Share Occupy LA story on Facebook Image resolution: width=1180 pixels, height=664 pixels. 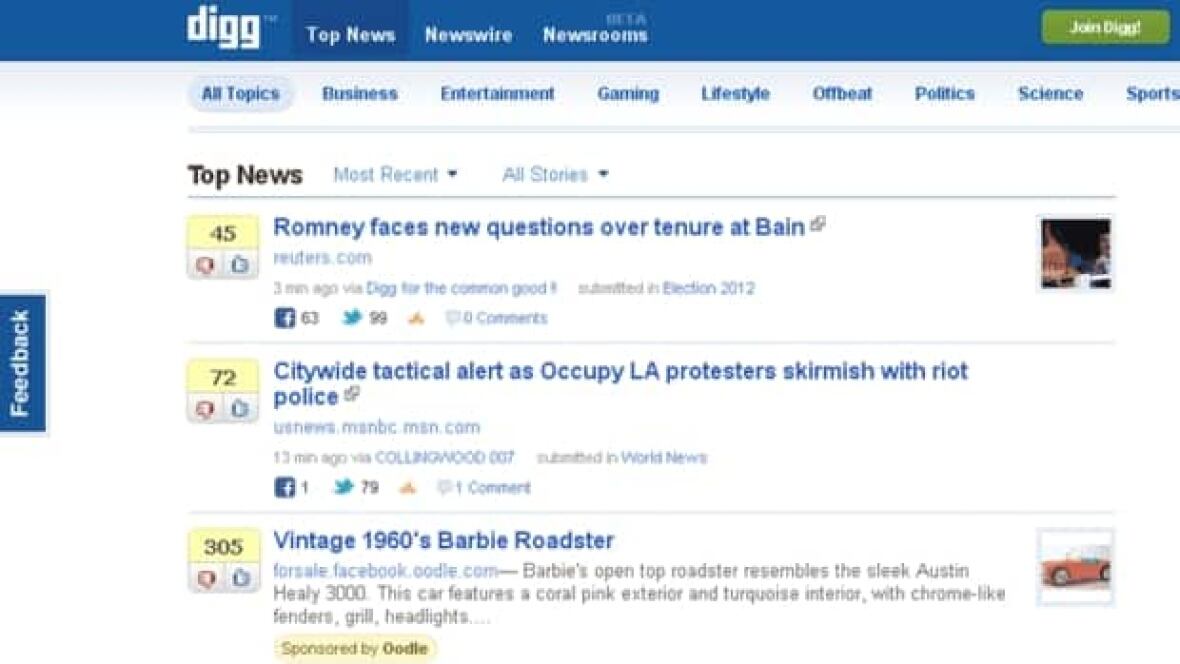click(x=285, y=488)
